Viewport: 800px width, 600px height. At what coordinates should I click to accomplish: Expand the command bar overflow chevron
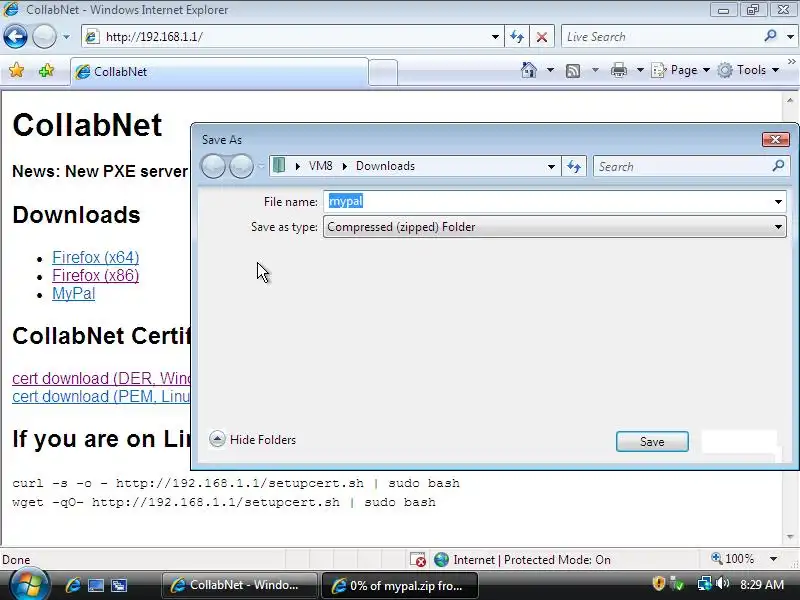click(791, 61)
